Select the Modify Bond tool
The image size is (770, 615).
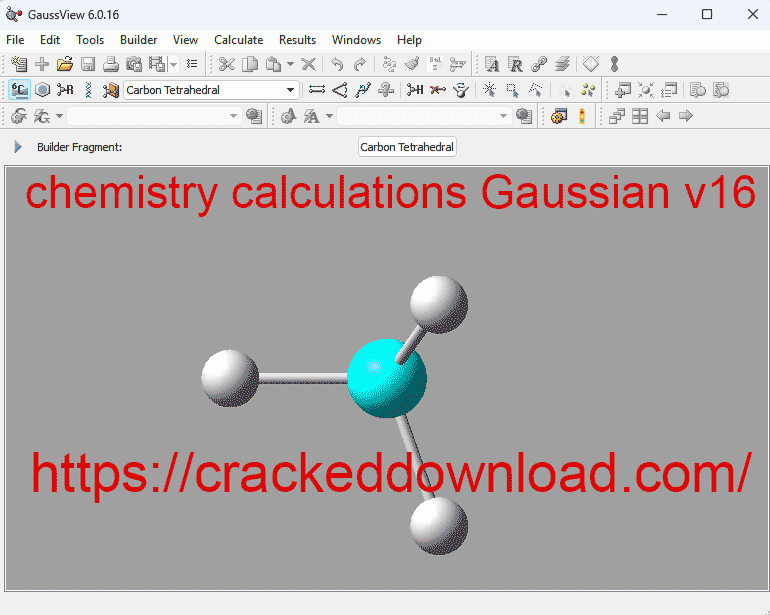click(317, 90)
